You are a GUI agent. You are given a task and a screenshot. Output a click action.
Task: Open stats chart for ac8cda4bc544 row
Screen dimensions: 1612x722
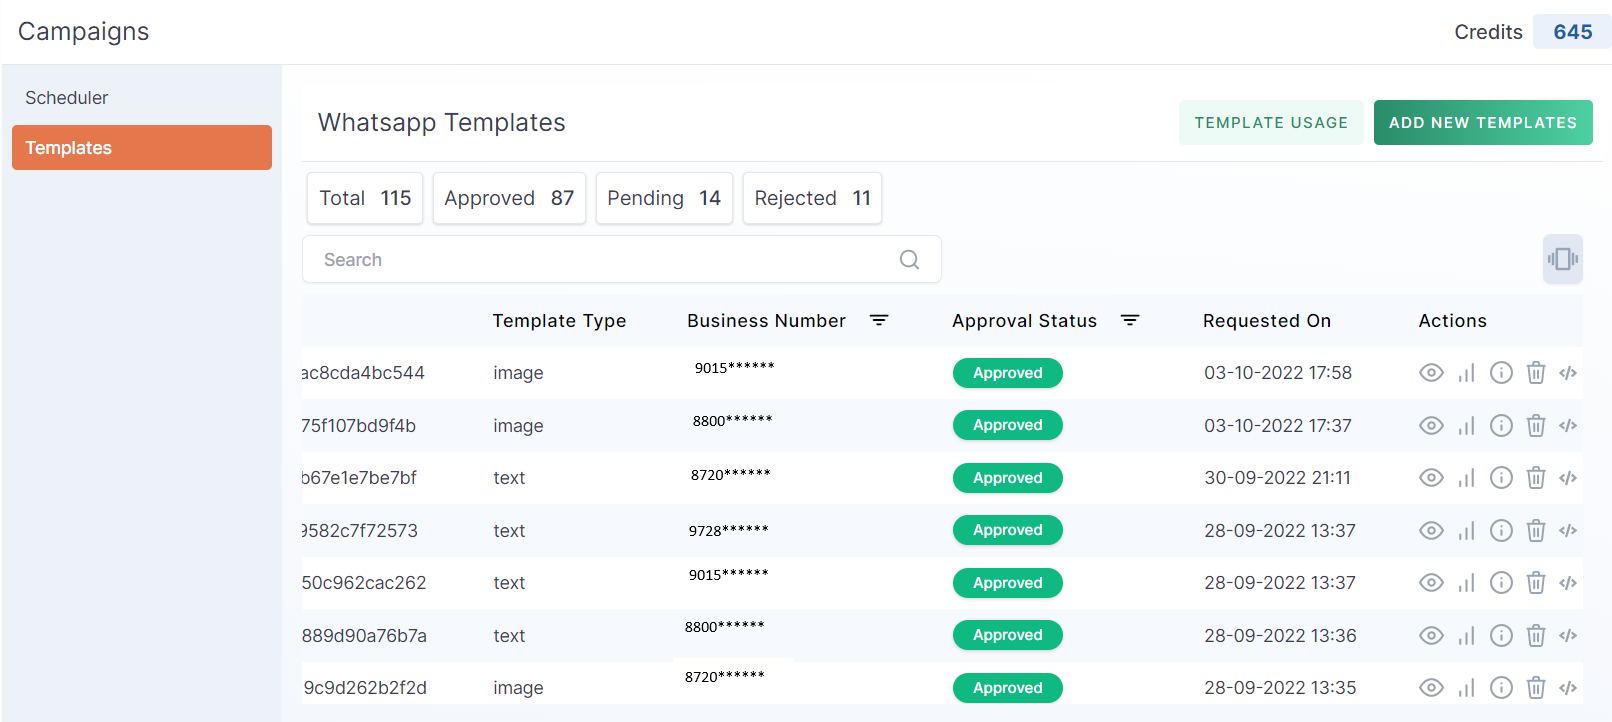click(1467, 373)
